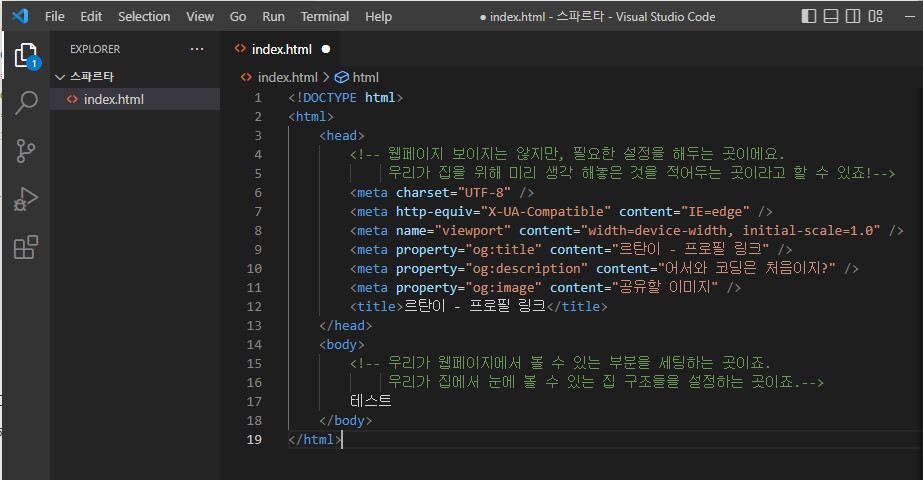Select the index.html editor tab
Screen dimensions: 923x480
coord(281,49)
